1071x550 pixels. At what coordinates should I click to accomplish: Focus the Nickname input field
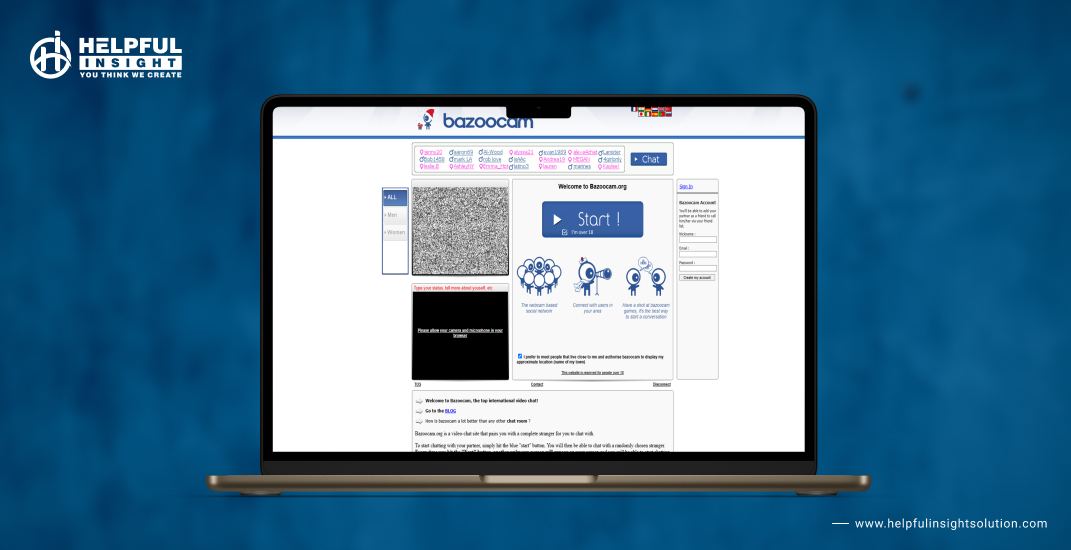[x=698, y=240]
